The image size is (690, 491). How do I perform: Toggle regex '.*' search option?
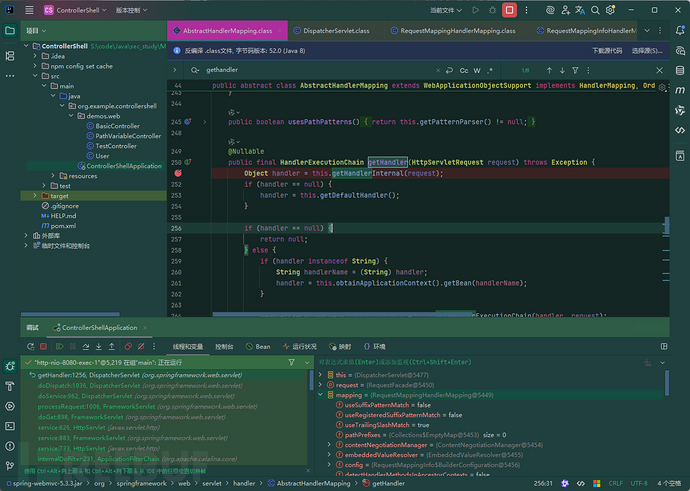coord(489,71)
